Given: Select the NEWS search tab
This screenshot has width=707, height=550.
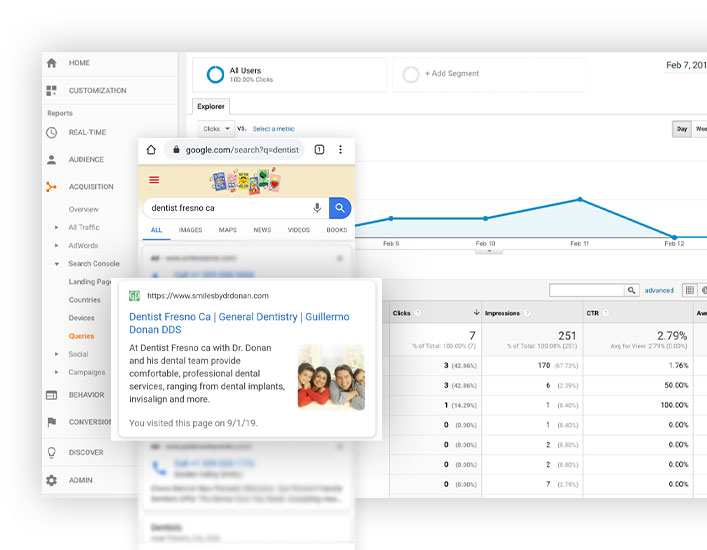Looking at the screenshot, I should pyautogui.click(x=262, y=230).
